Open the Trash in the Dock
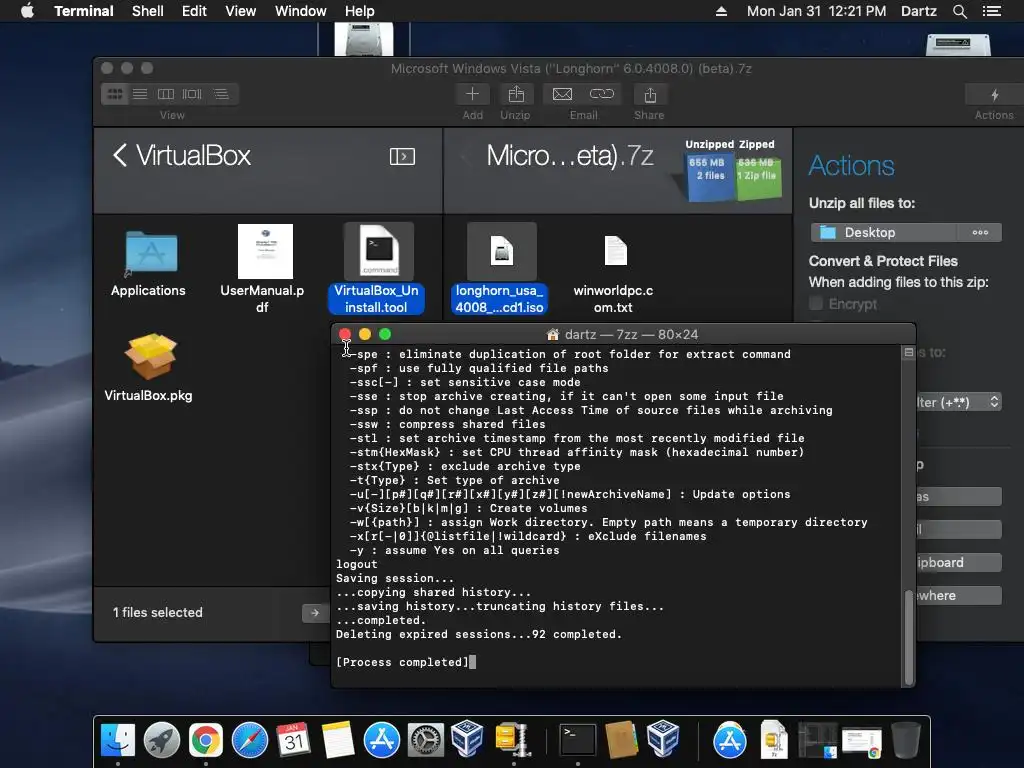Image resolution: width=1024 pixels, height=768 pixels. point(906,740)
